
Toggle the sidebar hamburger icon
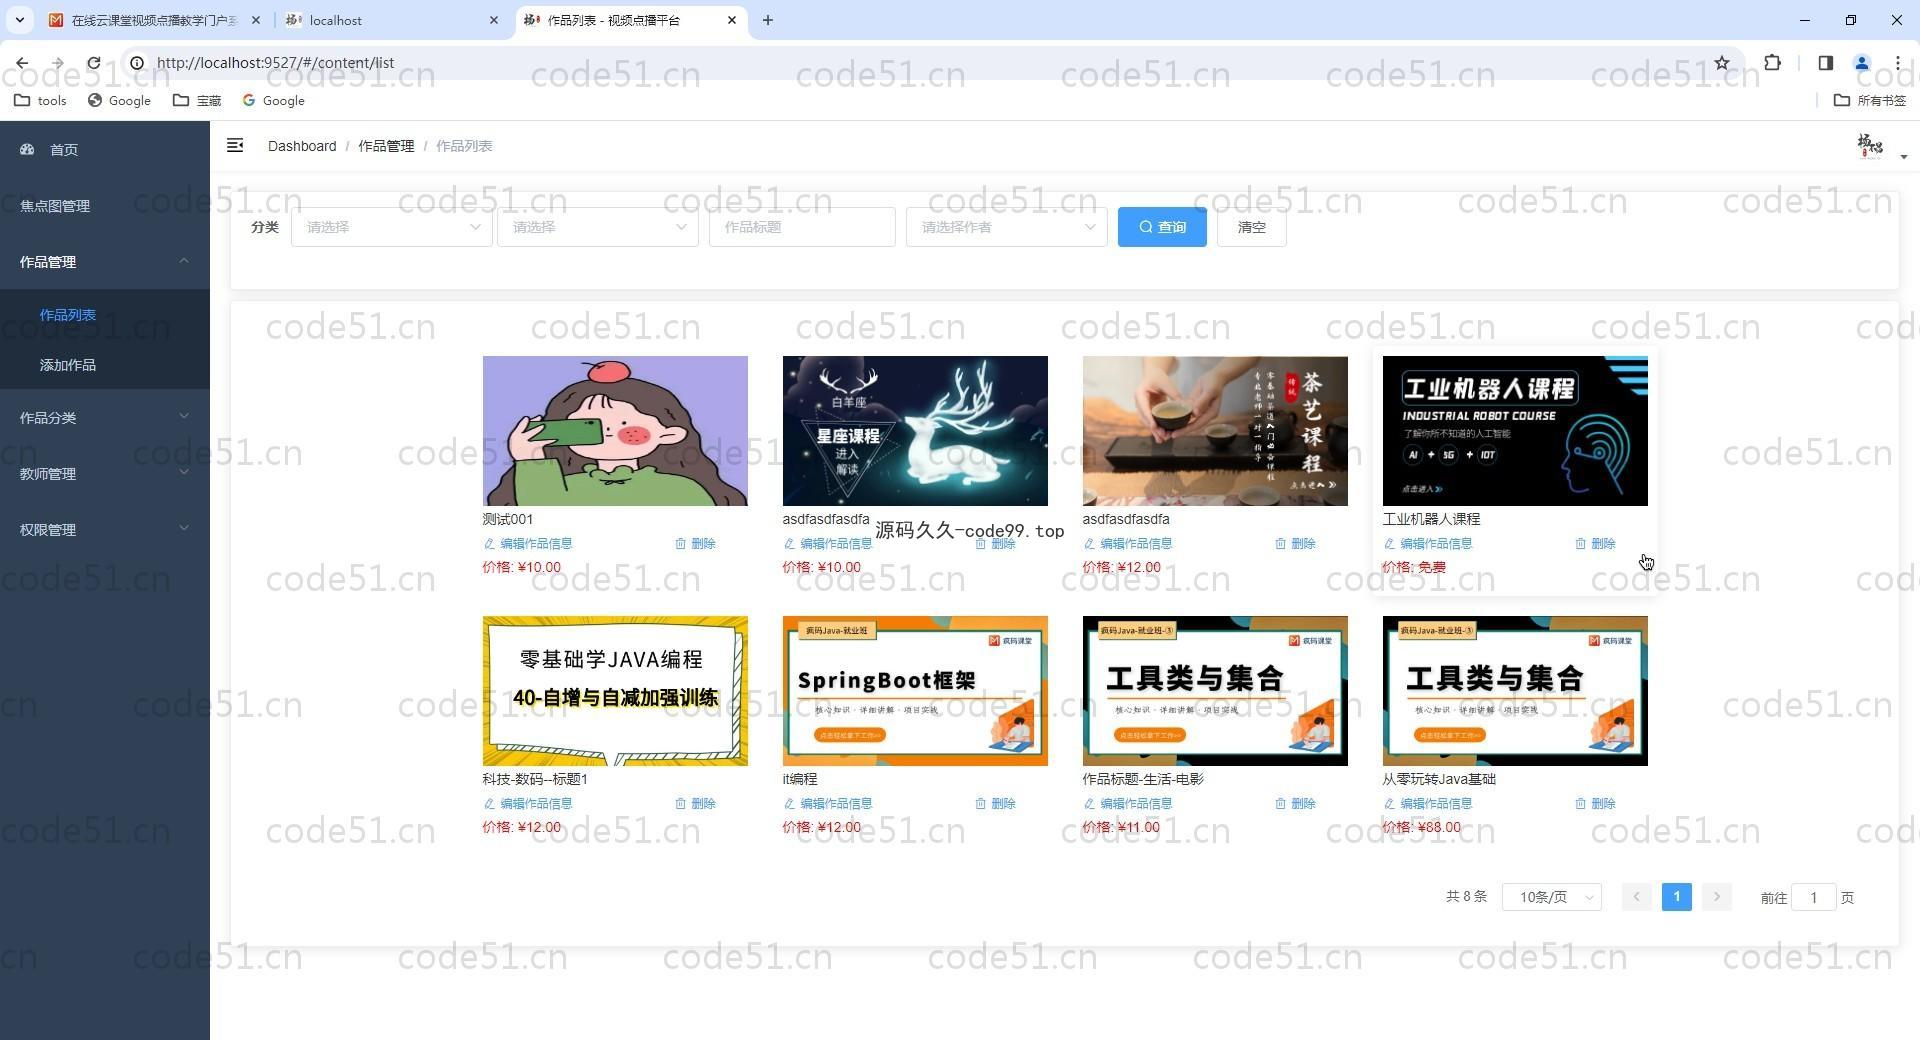pyautogui.click(x=235, y=146)
